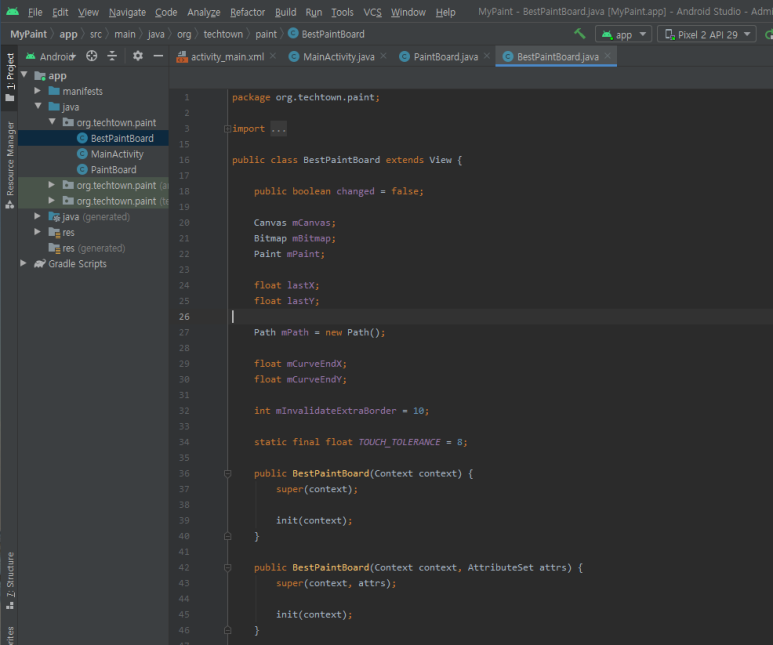The image size is (773, 645).
Task: Open the Android project view dropdown
Action: [51, 56]
